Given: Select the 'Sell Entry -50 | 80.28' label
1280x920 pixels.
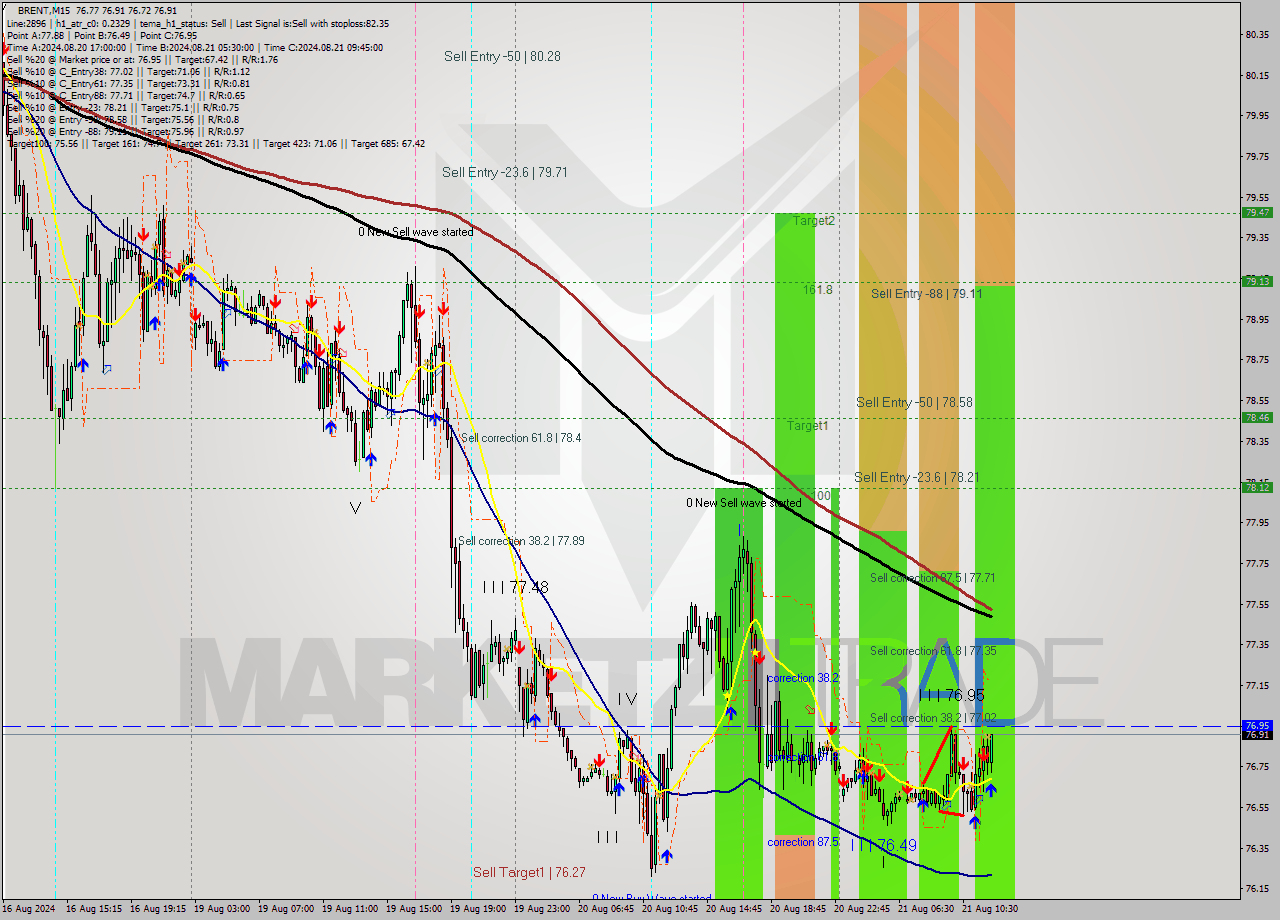Looking at the screenshot, I should click(502, 57).
